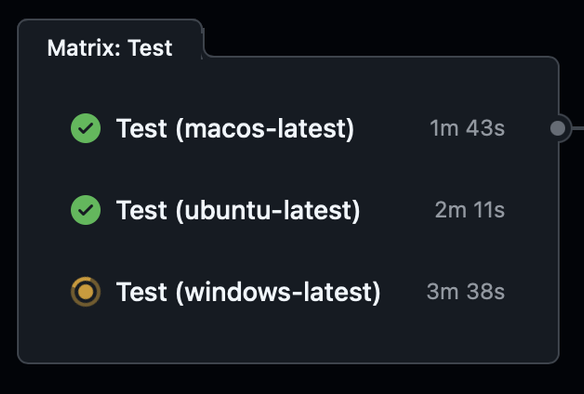584x394 pixels.
Task: Click the word Test after Matrix colon
Action: pos(150,48)
